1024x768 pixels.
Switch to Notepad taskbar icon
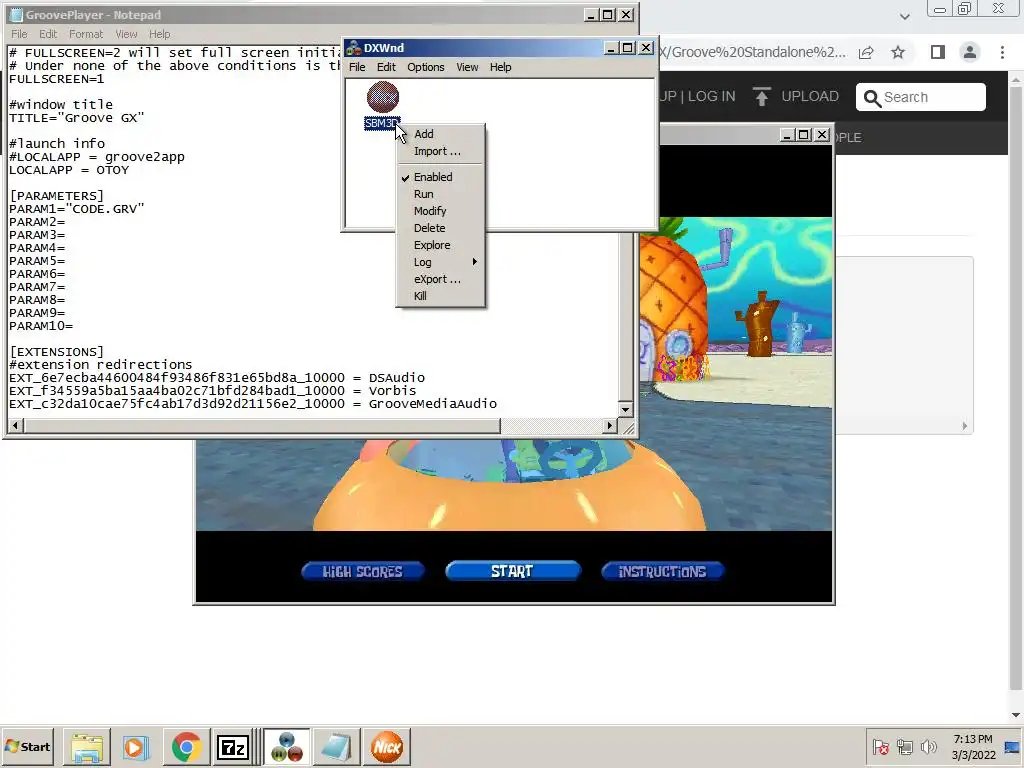click(336, 746)
